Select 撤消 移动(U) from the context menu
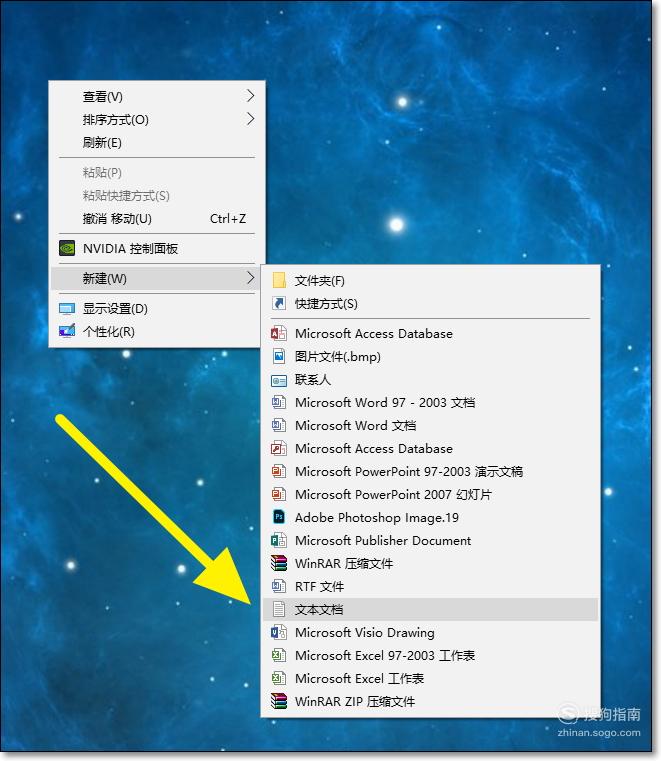Viewport: 661px width, 761px height. coord(157,218)
